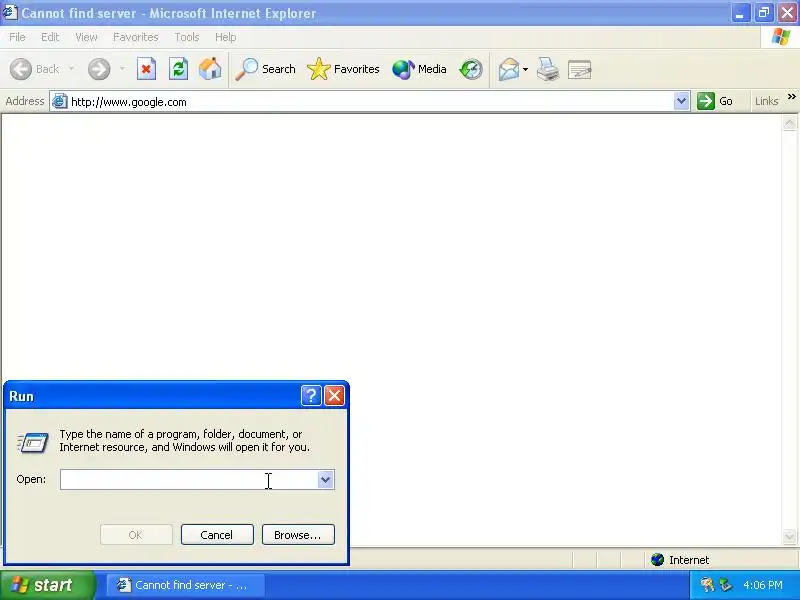Click the Links toolbar label
The image size is (800, 600).
point(766,101)
